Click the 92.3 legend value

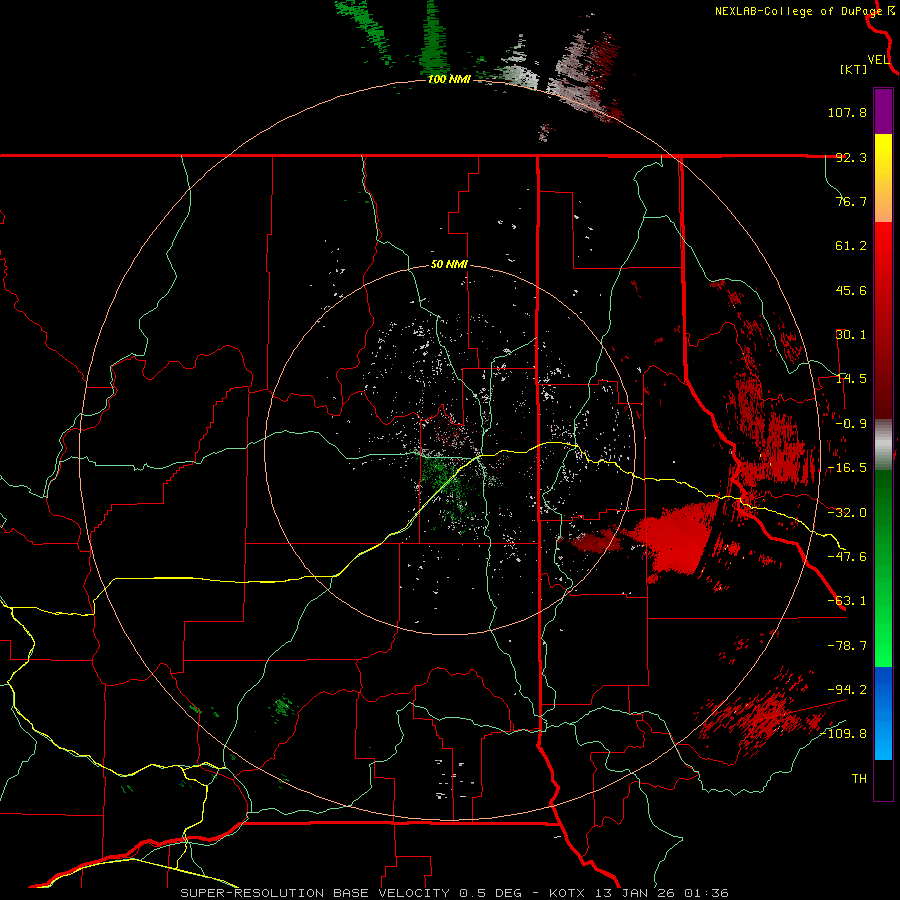[851, 157]
